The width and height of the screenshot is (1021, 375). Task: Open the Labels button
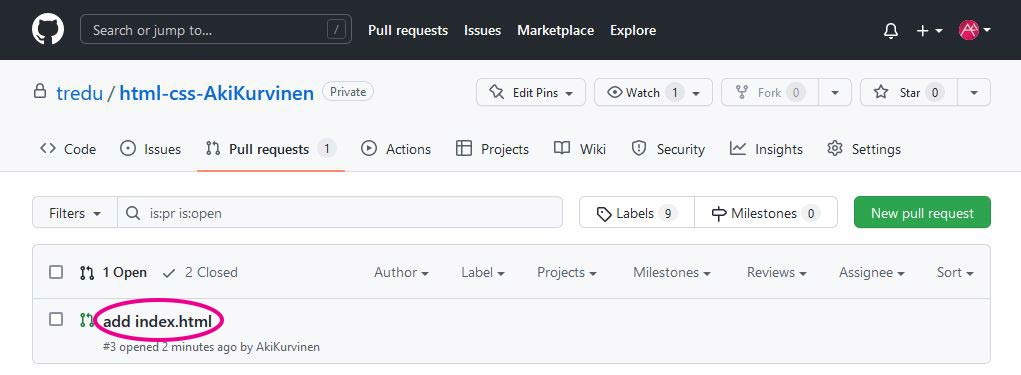(637, 213)
